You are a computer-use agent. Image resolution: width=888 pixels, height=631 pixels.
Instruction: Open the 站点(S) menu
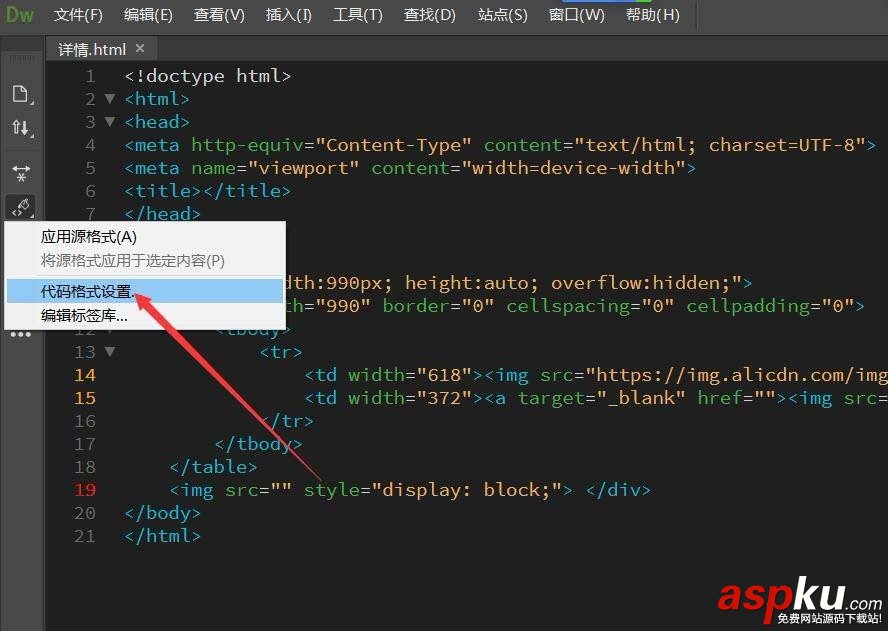click(x=502, y=15)
